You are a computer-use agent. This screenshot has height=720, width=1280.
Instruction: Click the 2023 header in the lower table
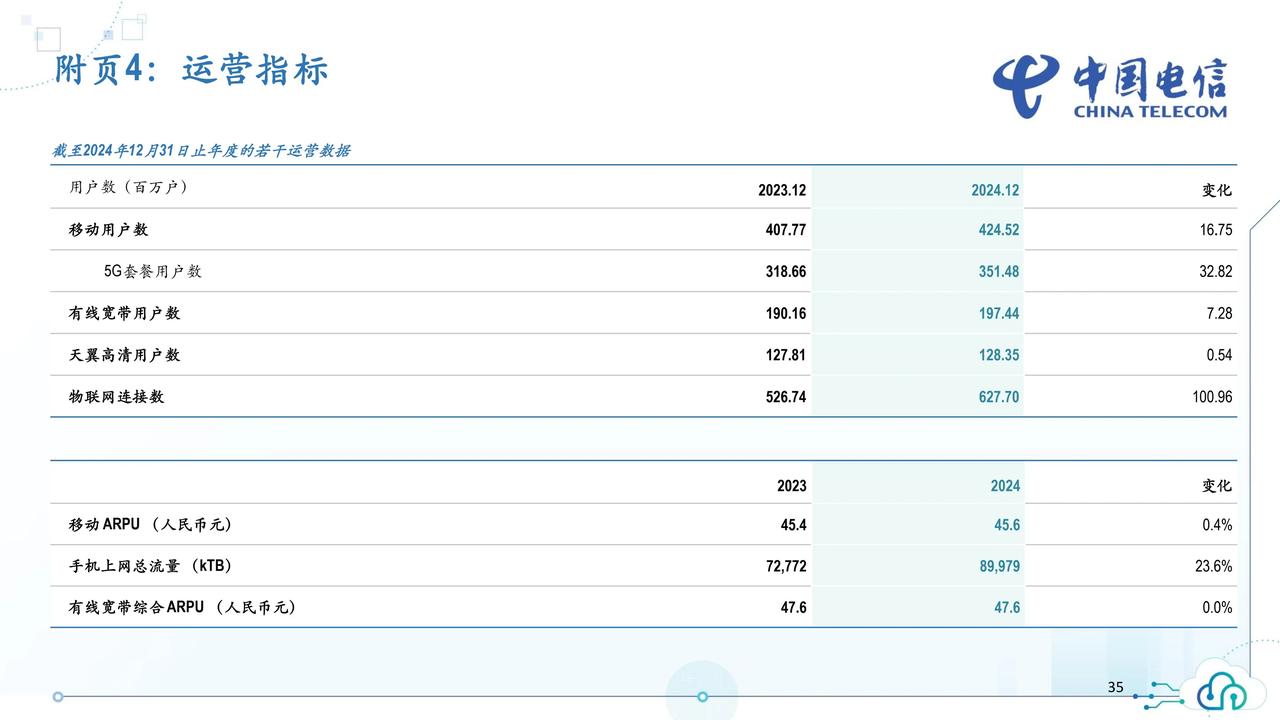(x=792, y=486)
